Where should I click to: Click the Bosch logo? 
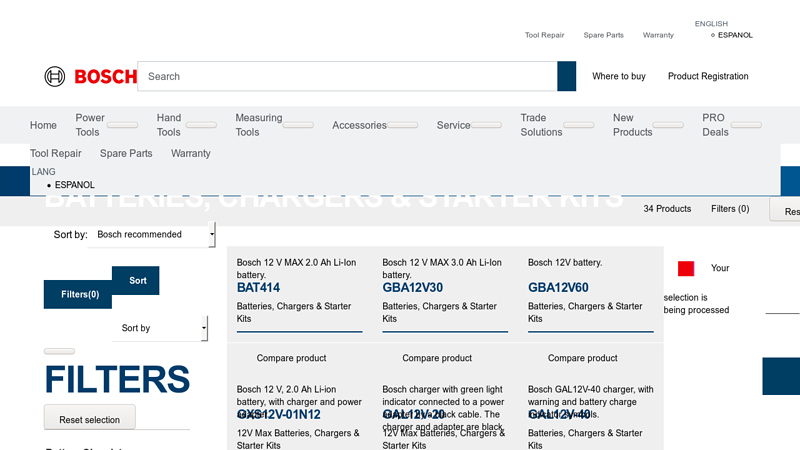point(90,76)
